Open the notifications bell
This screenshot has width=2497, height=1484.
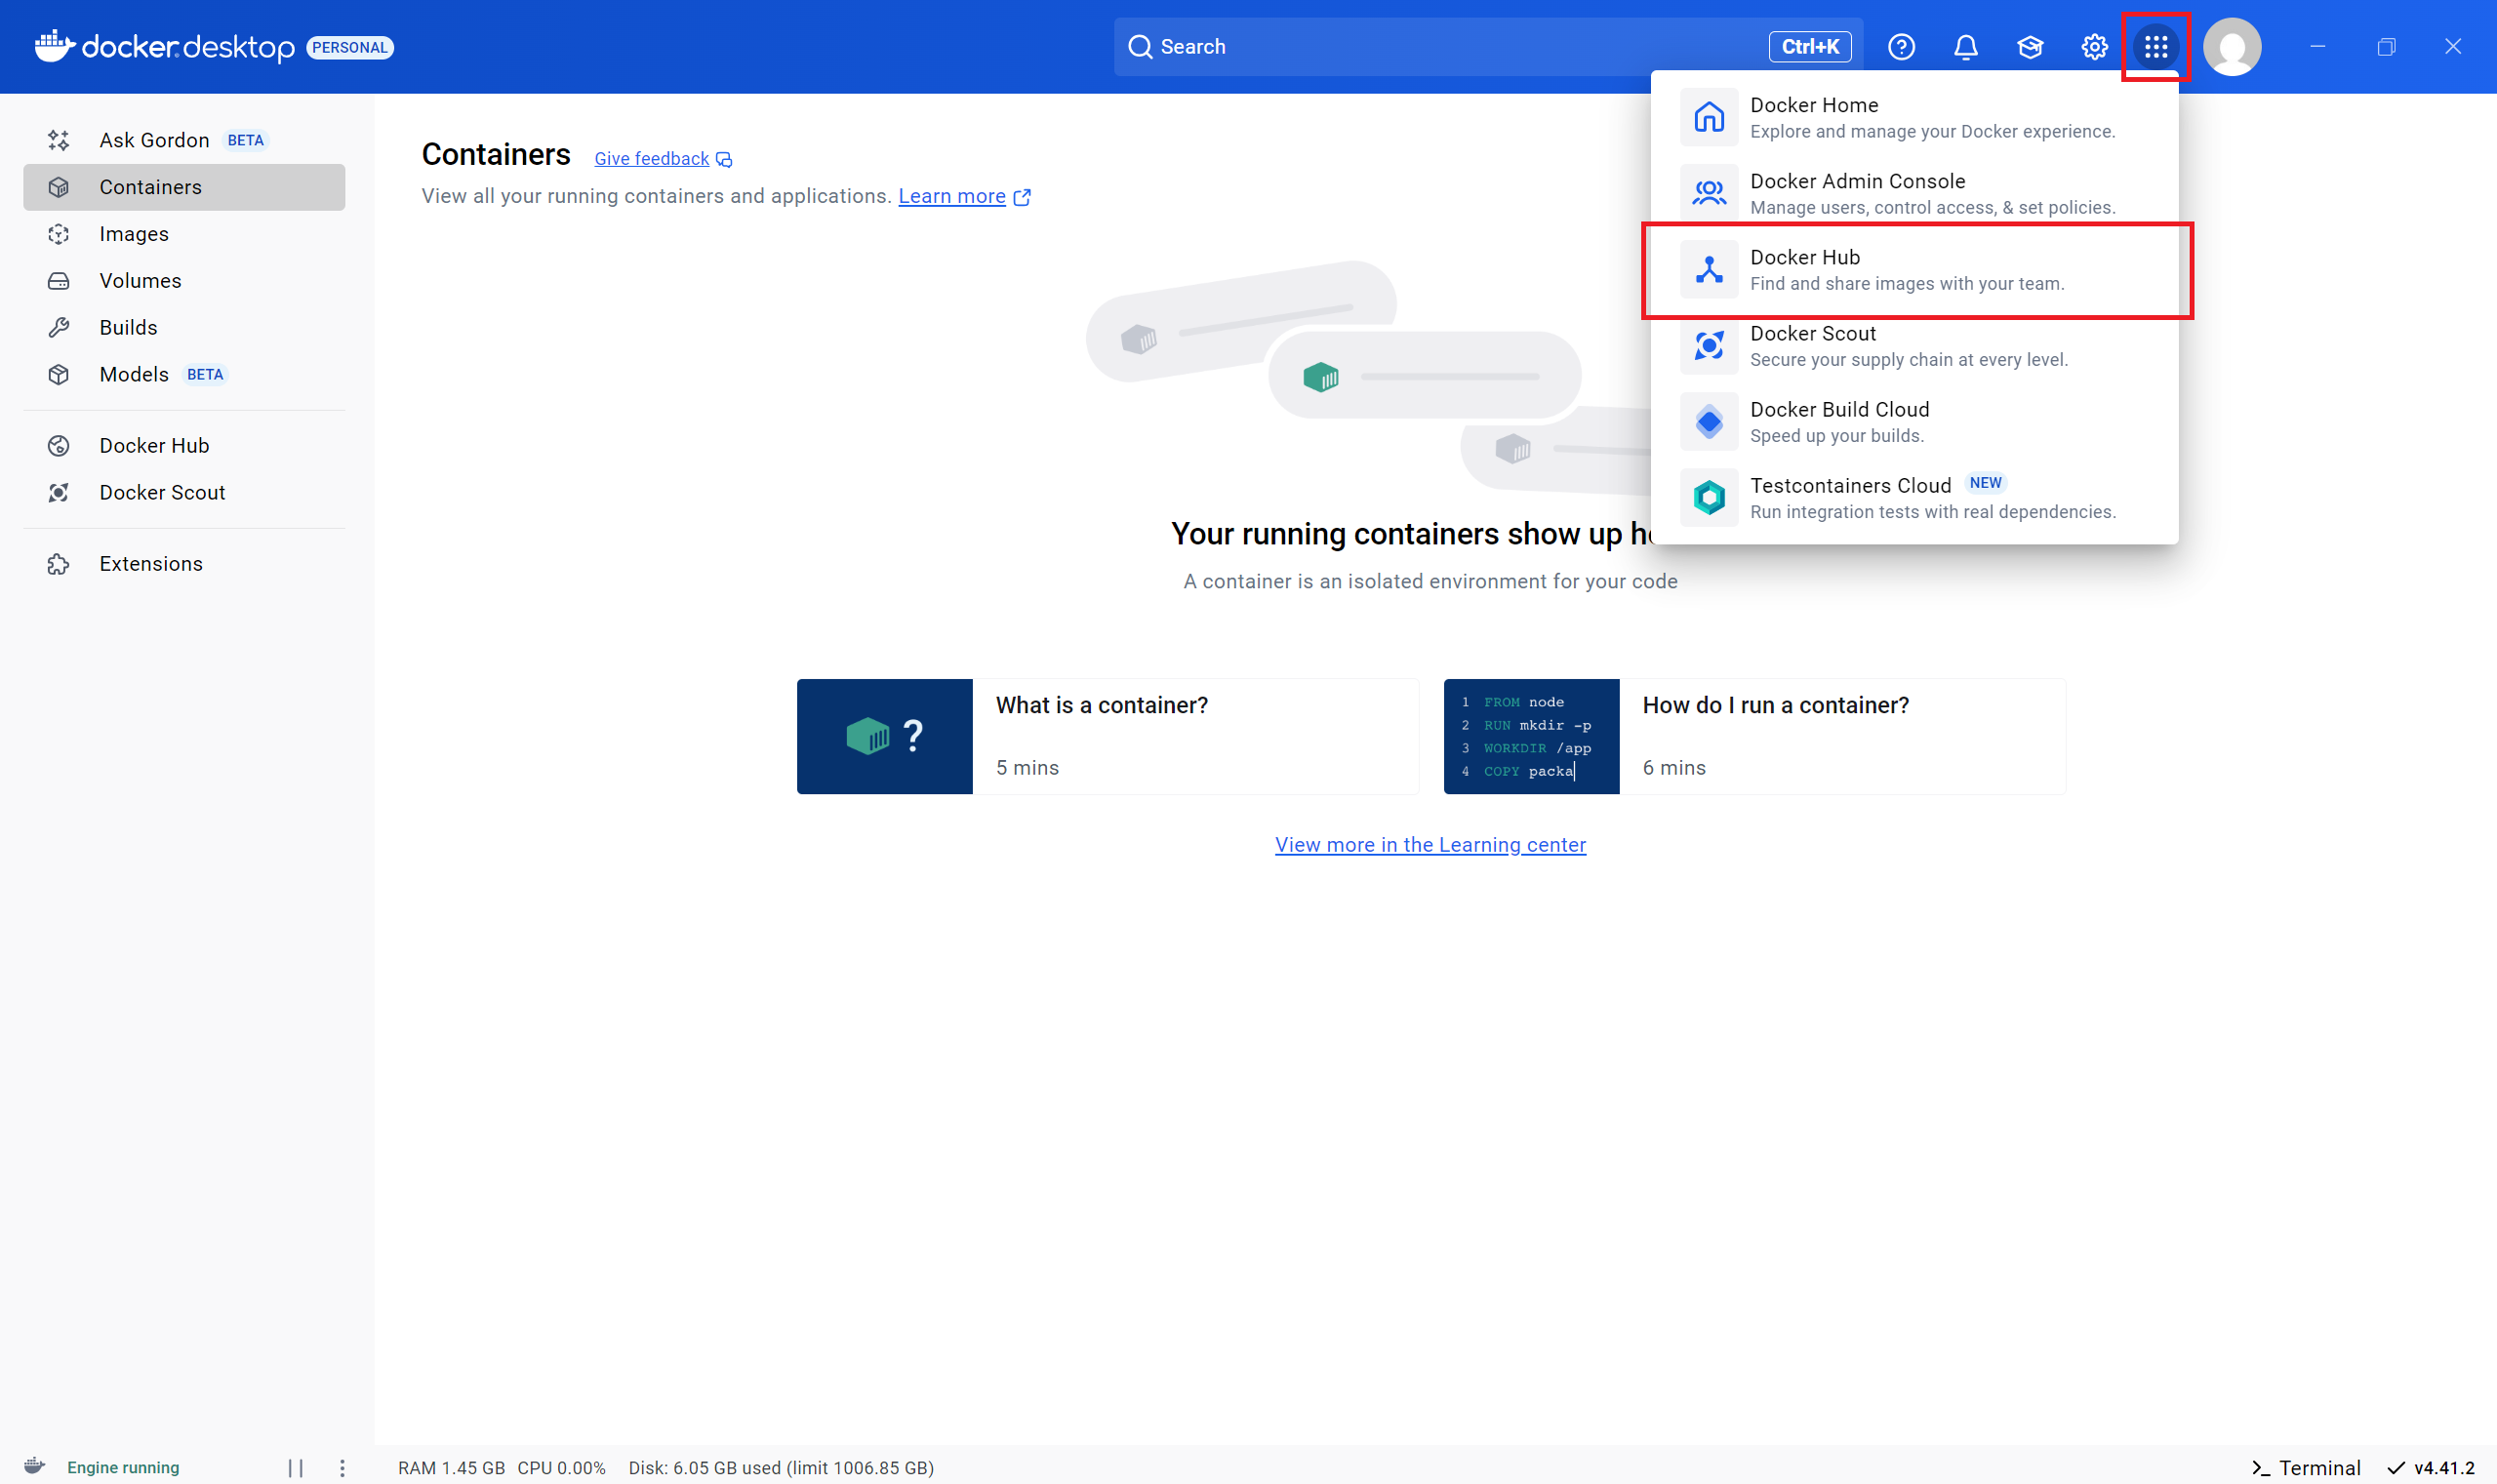[1965, 47]
